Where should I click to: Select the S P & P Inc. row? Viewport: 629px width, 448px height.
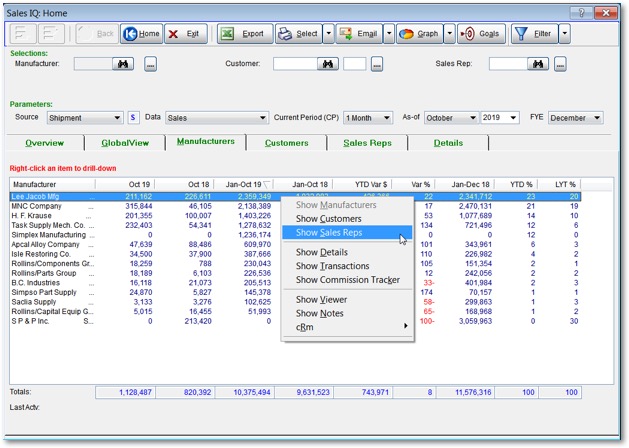point(295,321)
